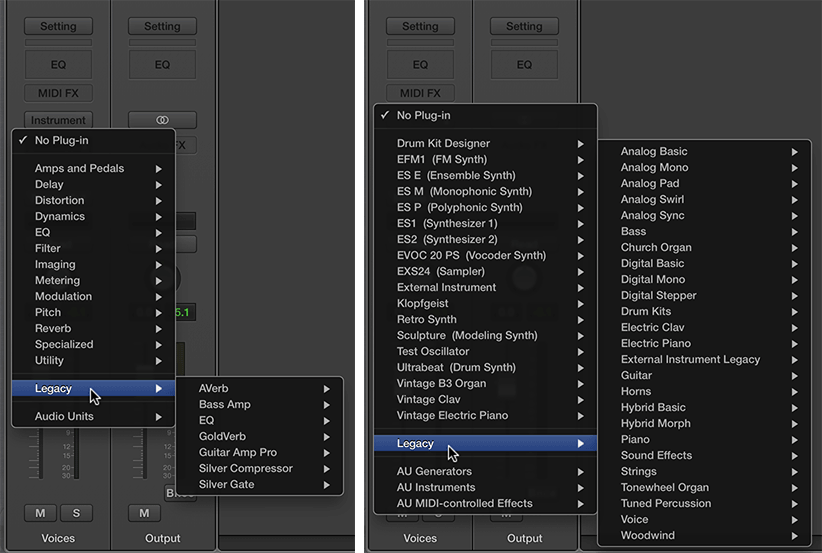The width and height of the screenshot is (822, 553).
Task: Expand the Amps and Pedals submenu arrow
Action: tap(158, 169)
